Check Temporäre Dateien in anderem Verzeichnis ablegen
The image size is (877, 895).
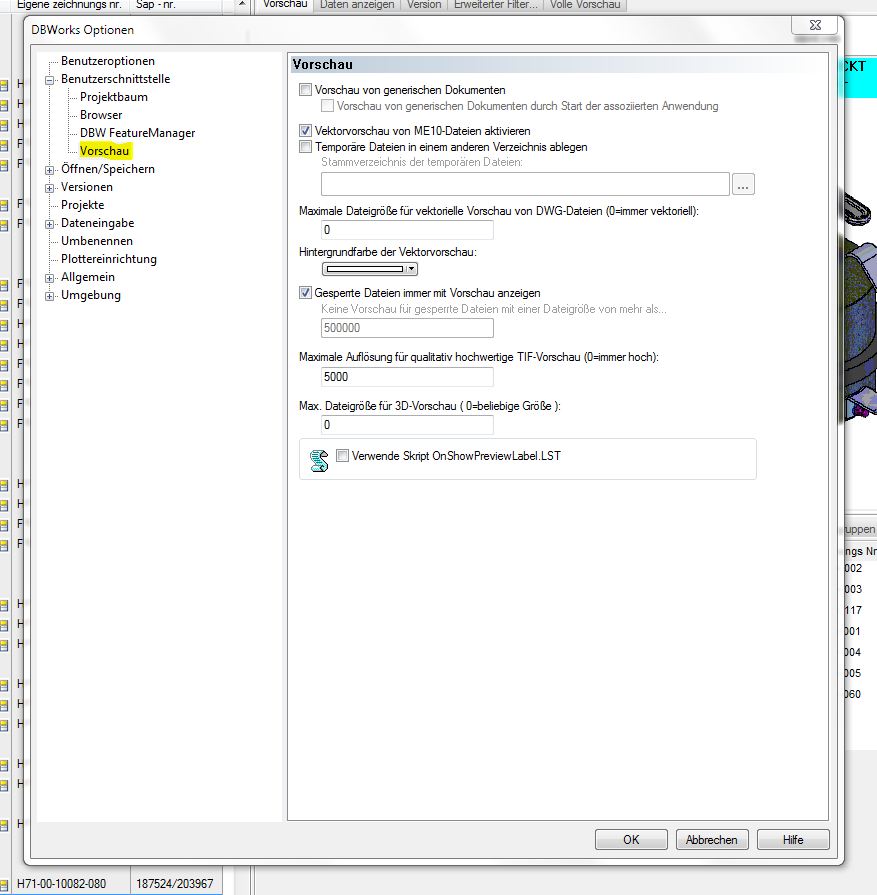click(305, 147)
